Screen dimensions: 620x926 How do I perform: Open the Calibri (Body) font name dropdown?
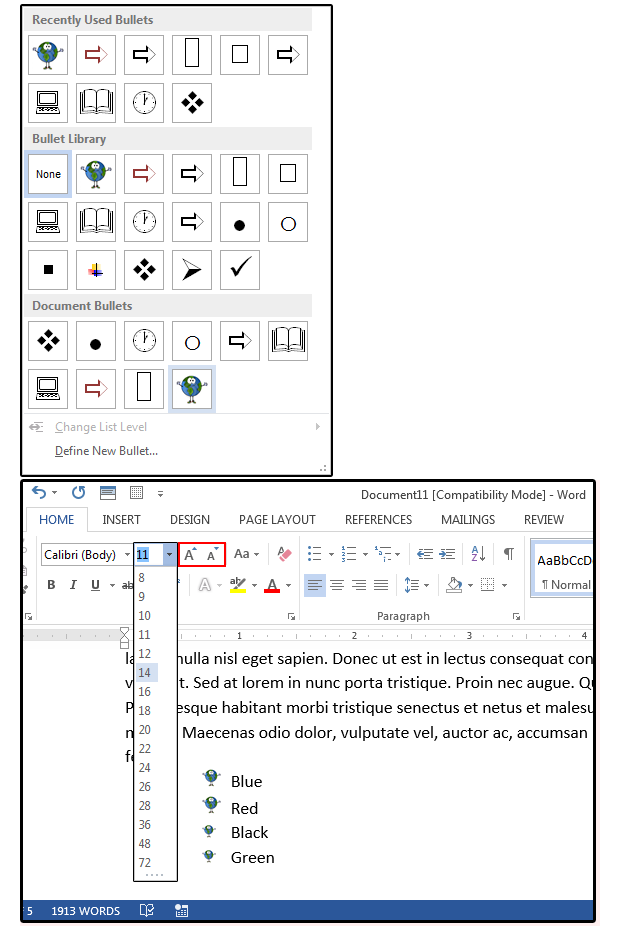click(x=128, y=555)
